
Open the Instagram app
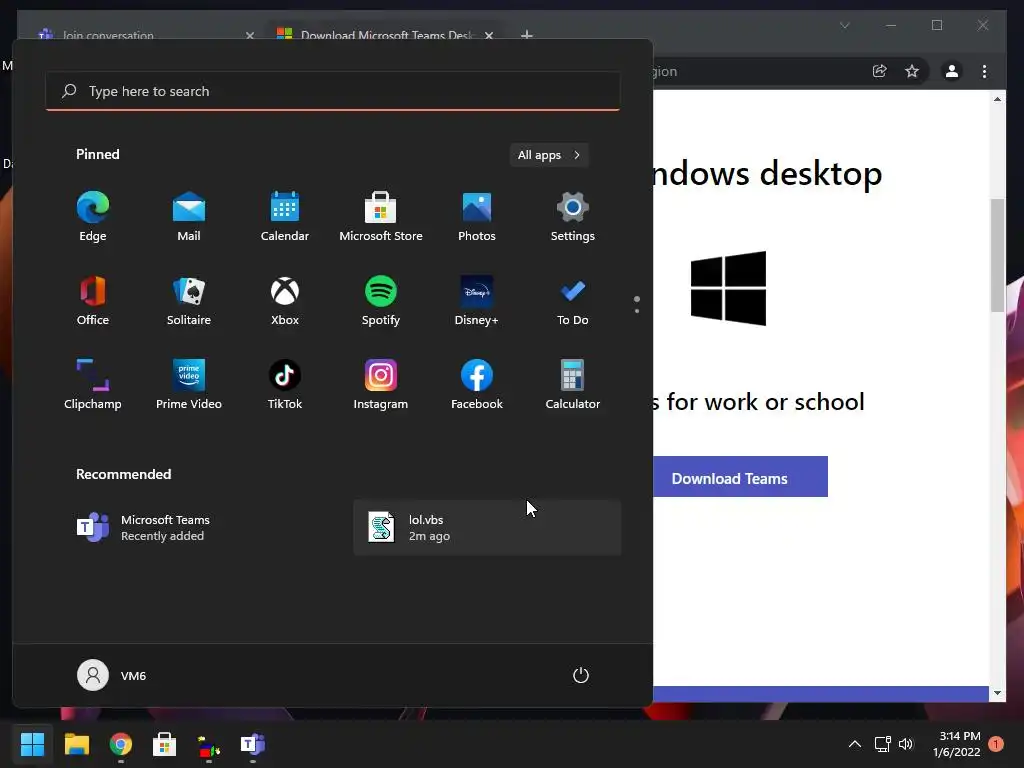pyautogui.click(x=381, y=385)
